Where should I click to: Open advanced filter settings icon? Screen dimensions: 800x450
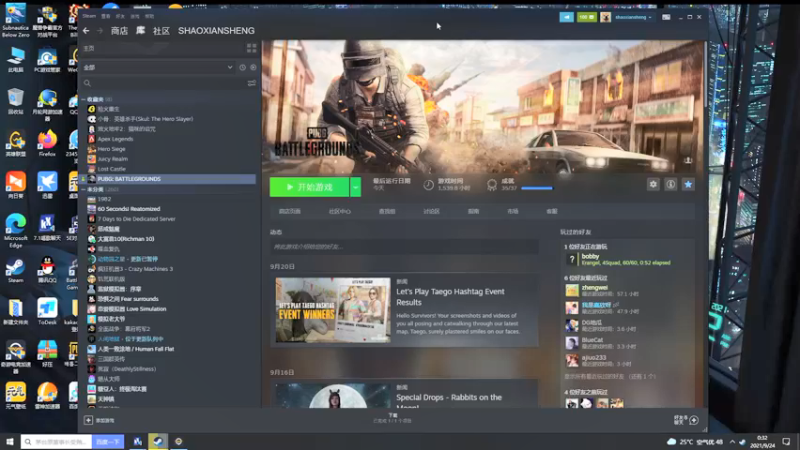(x=252, y=83)
